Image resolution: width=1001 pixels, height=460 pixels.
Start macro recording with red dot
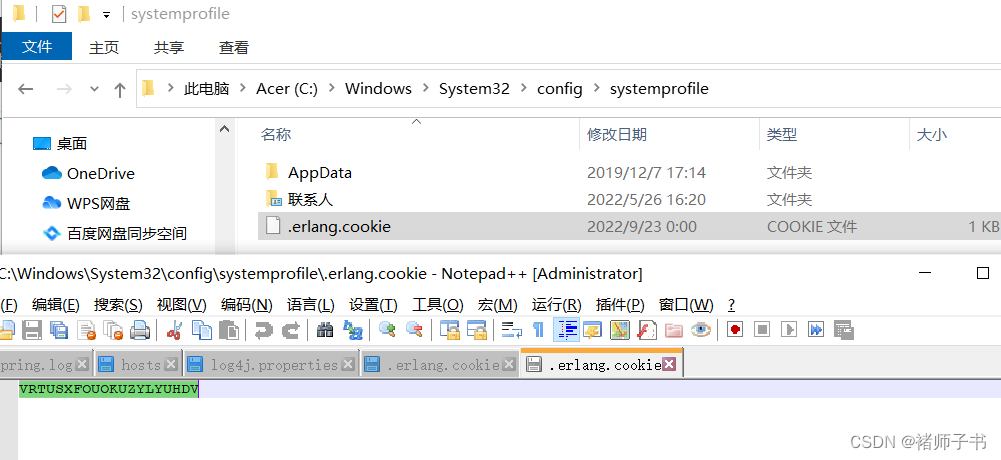pyautogui.click(x=735, y=330)
